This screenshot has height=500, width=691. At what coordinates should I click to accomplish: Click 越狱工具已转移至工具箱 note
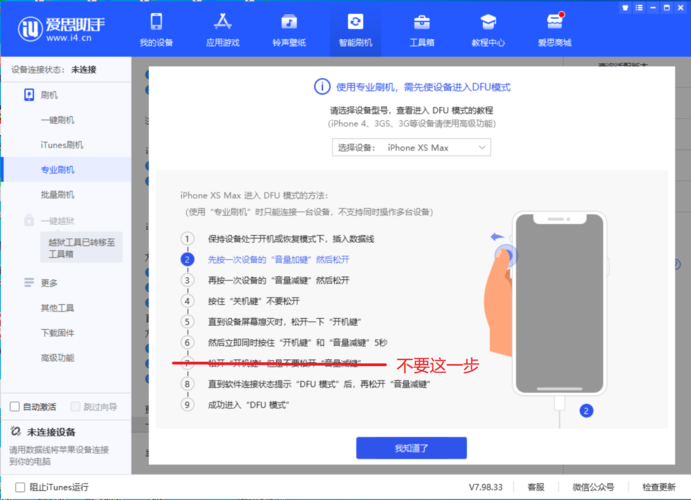(x=82, y=248)
